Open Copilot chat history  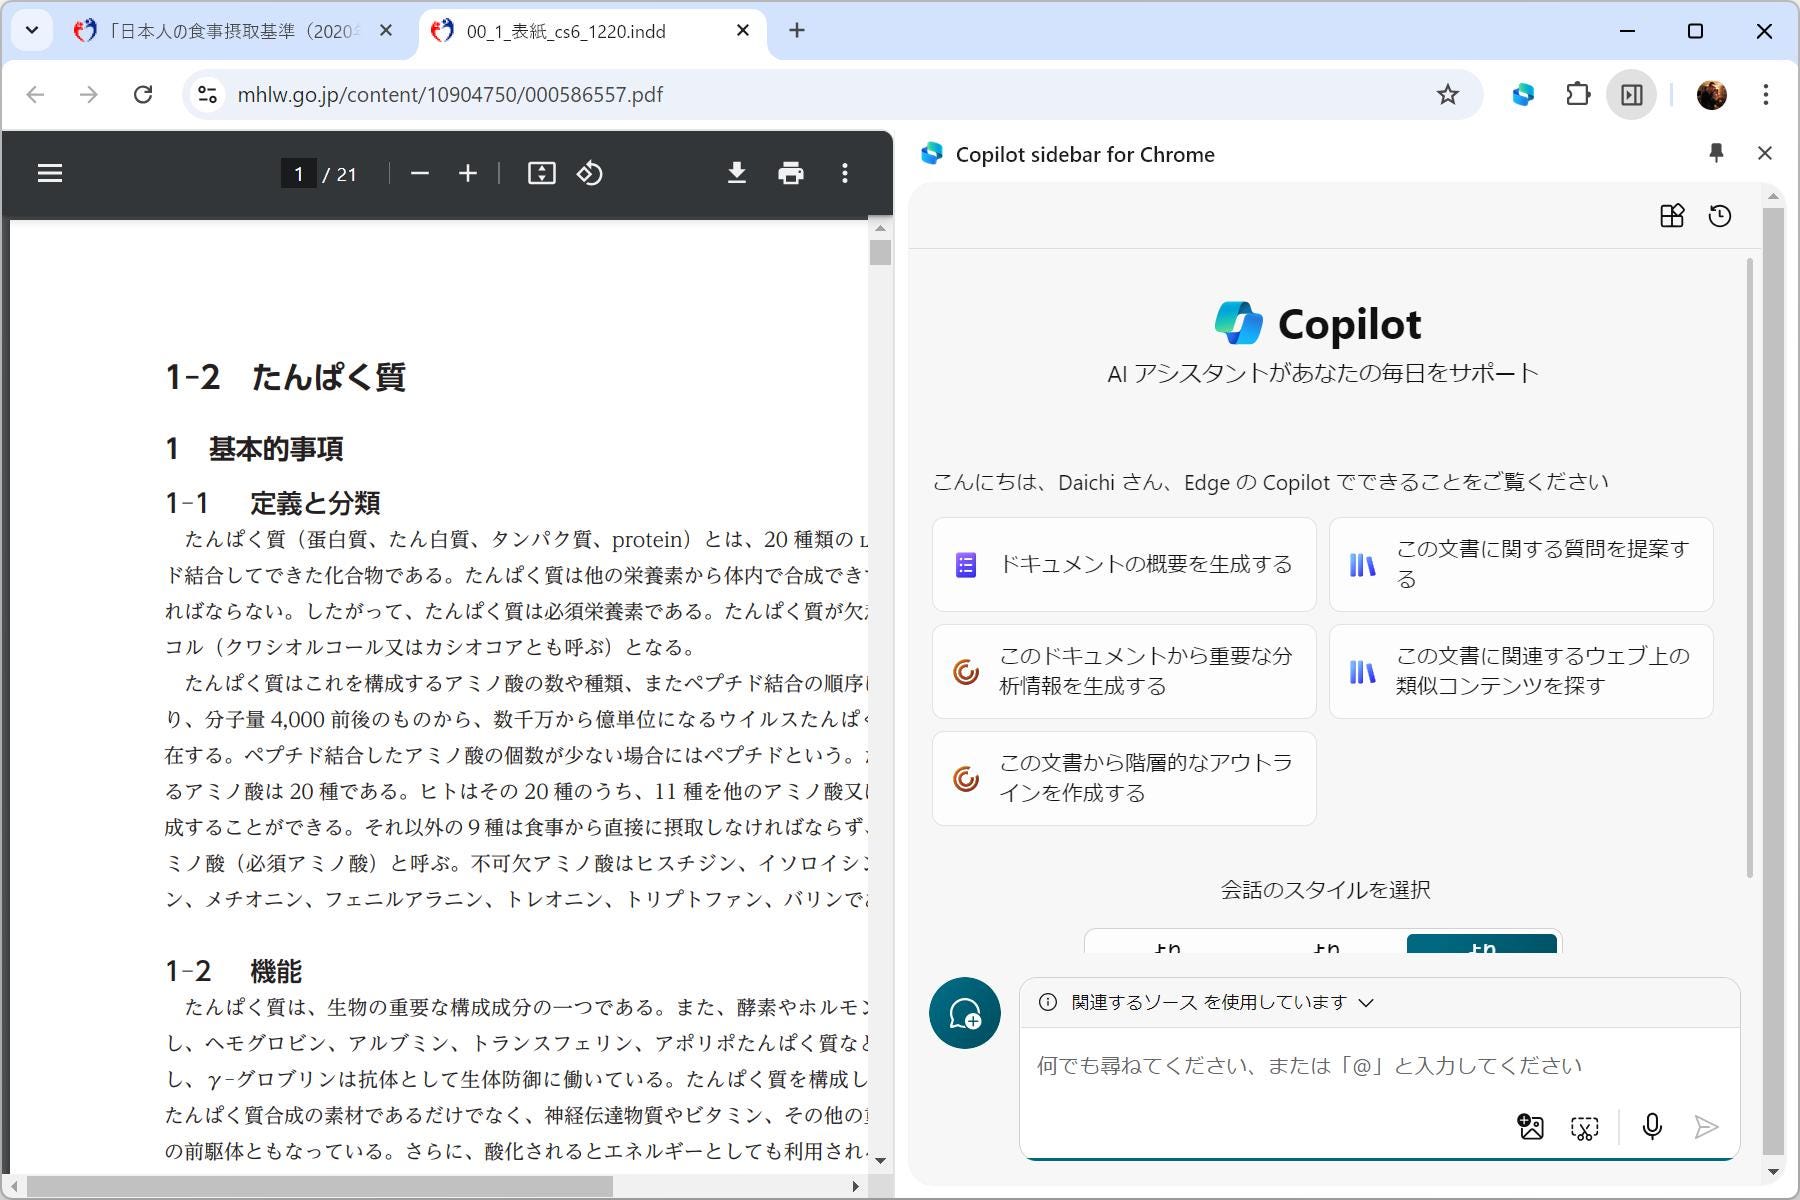pyautogui.click(x=1719, y=216)
